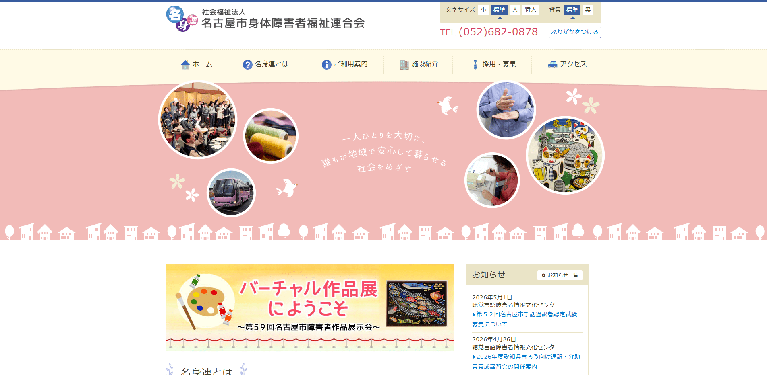Image resolution: width=767 pixels, height=375 pixels.
Task: Open the お問い合わせ link beside phone number
Action: [x=574, y=32]
